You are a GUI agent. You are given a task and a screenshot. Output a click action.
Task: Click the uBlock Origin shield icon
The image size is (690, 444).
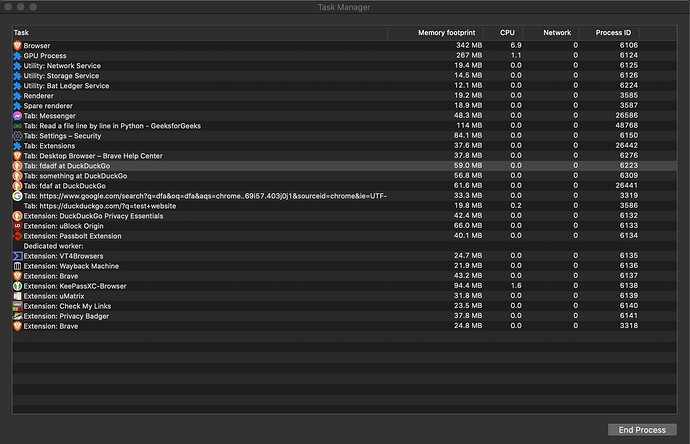(17, 226)
